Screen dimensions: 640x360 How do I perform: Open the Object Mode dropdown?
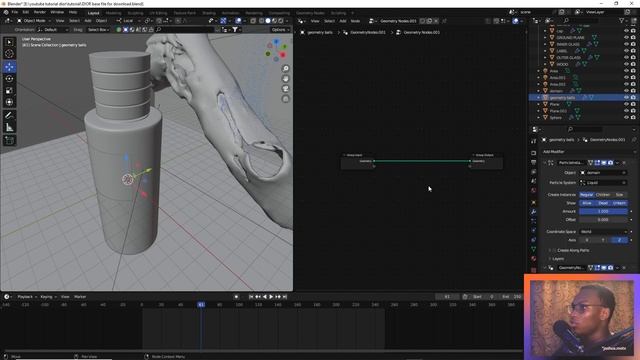34,20
